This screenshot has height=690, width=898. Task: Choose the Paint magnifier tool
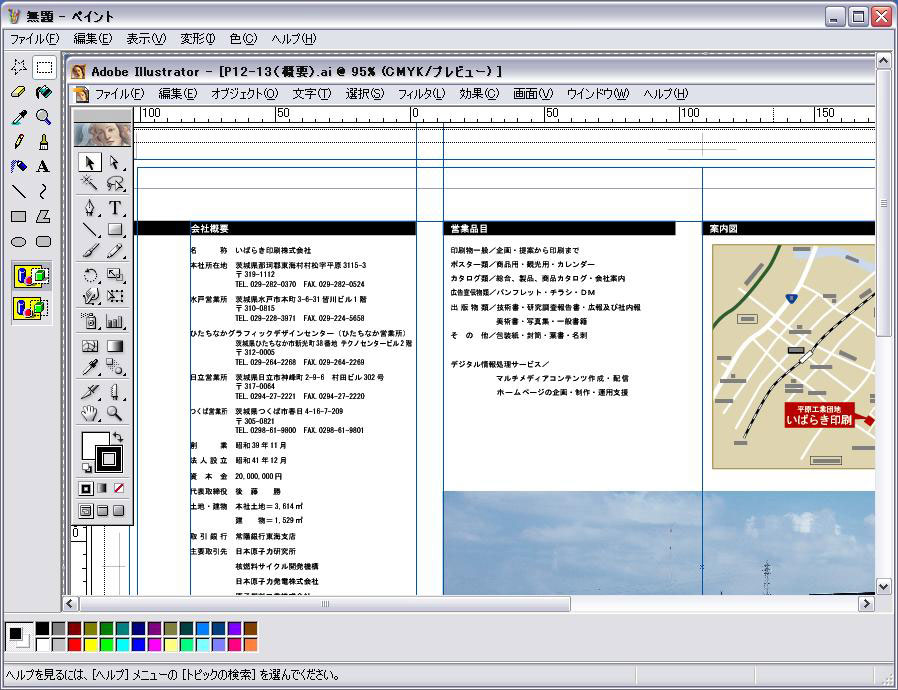[x=44, y=117]
